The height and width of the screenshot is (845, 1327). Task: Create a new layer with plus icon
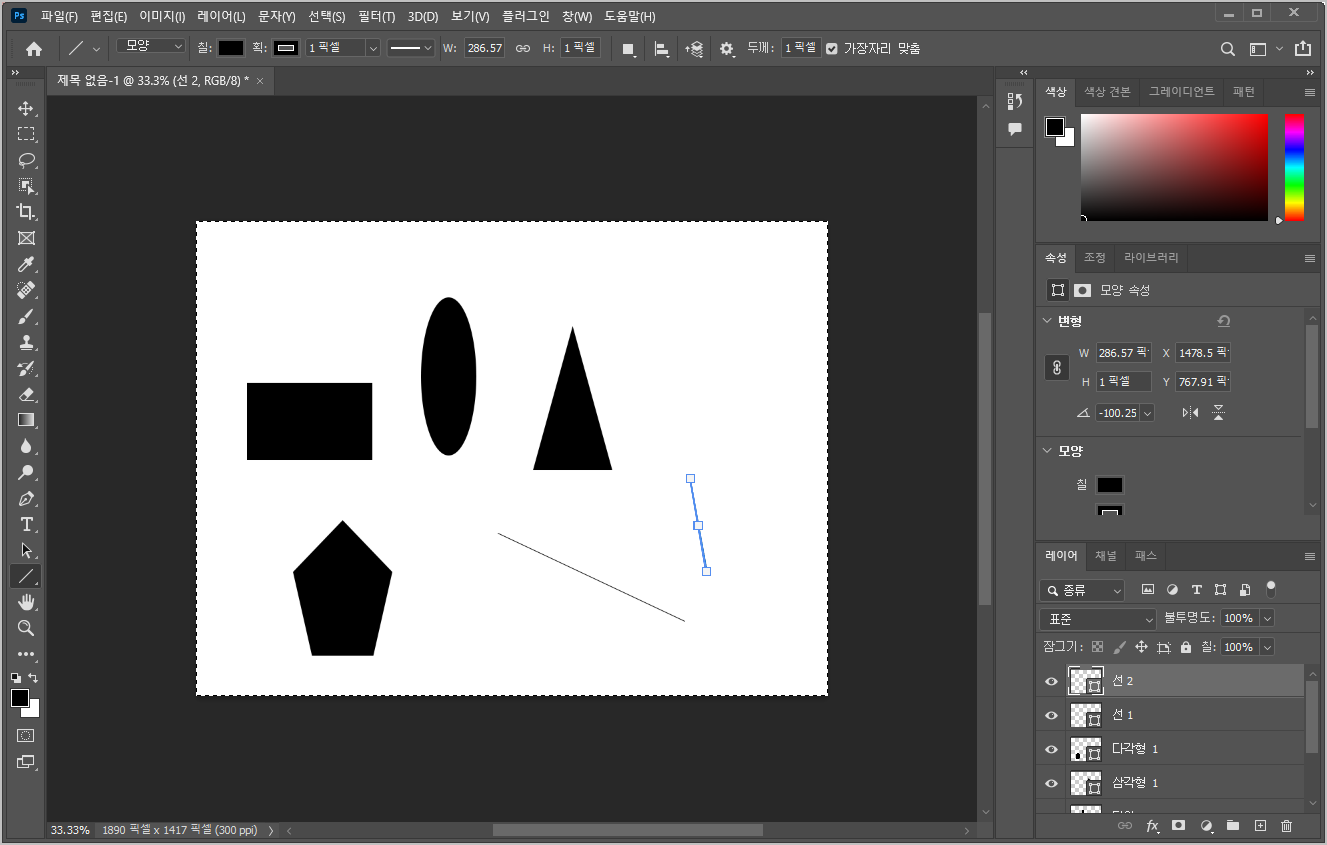[x=1260, y=826]
